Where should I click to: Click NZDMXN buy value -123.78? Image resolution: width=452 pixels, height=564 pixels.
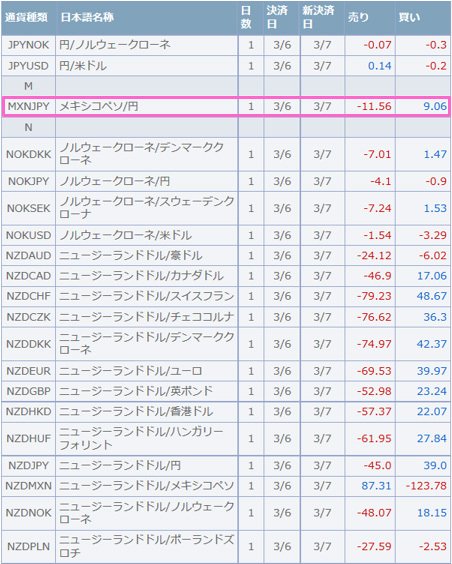pyautogui.click(x=426, y=486)
